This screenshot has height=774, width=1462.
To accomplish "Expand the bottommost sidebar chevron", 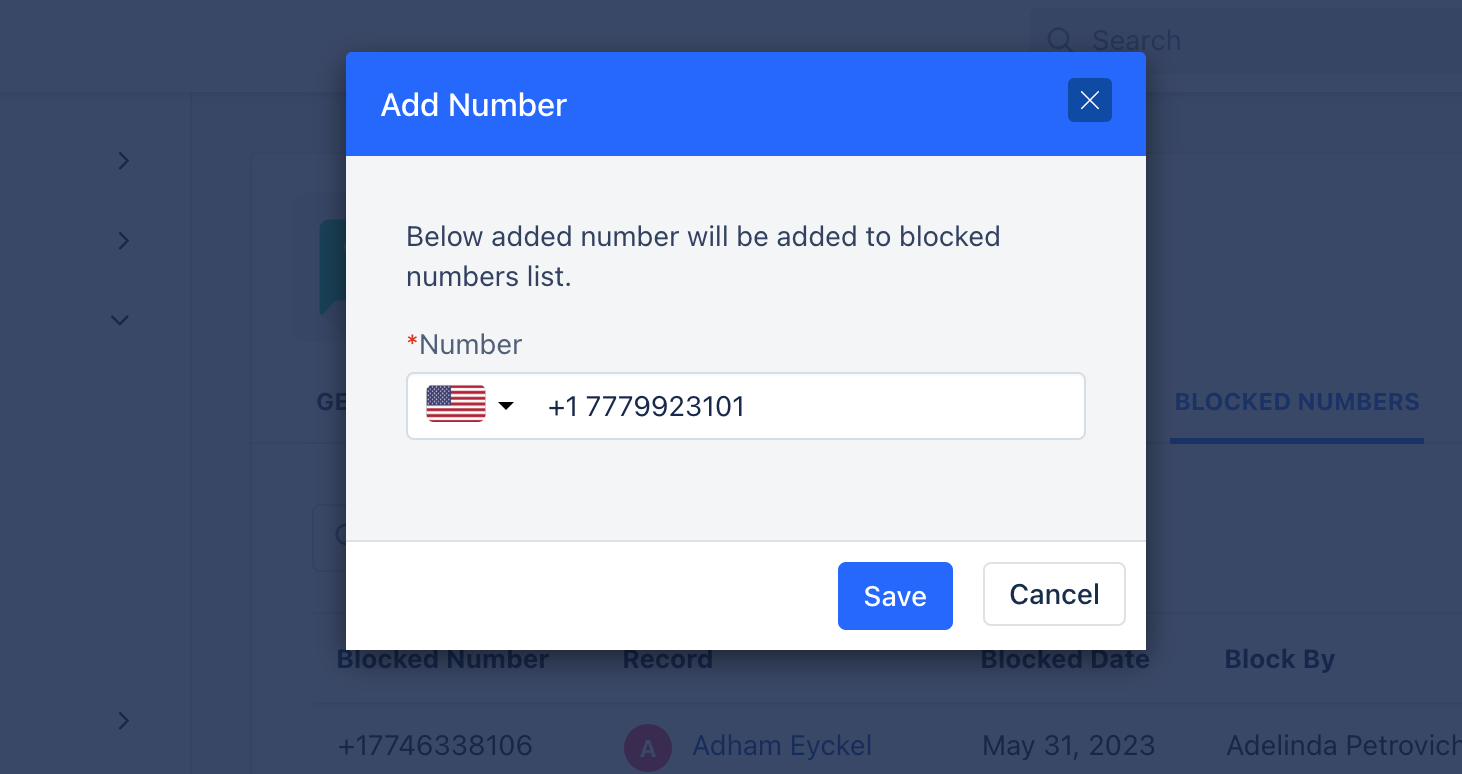I will tap(123, 720).
